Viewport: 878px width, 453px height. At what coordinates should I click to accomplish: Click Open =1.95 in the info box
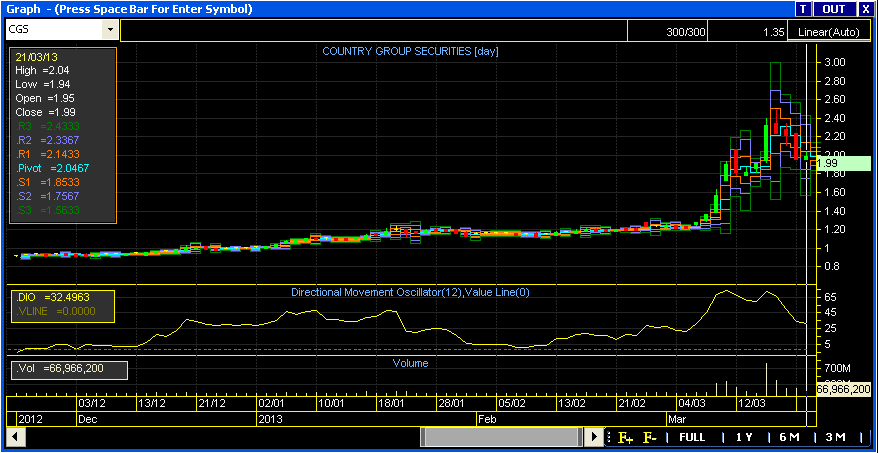(45, 98)
